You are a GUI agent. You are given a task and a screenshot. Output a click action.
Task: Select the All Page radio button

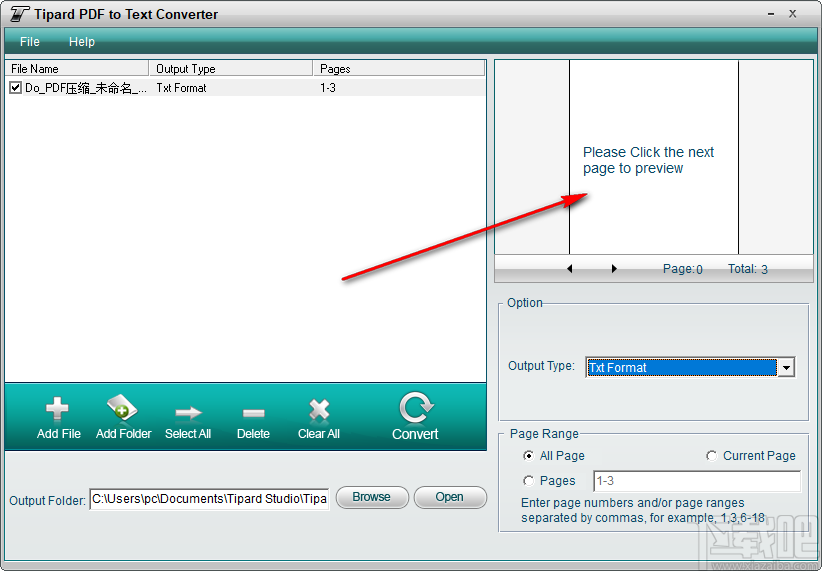pos(528,456)
